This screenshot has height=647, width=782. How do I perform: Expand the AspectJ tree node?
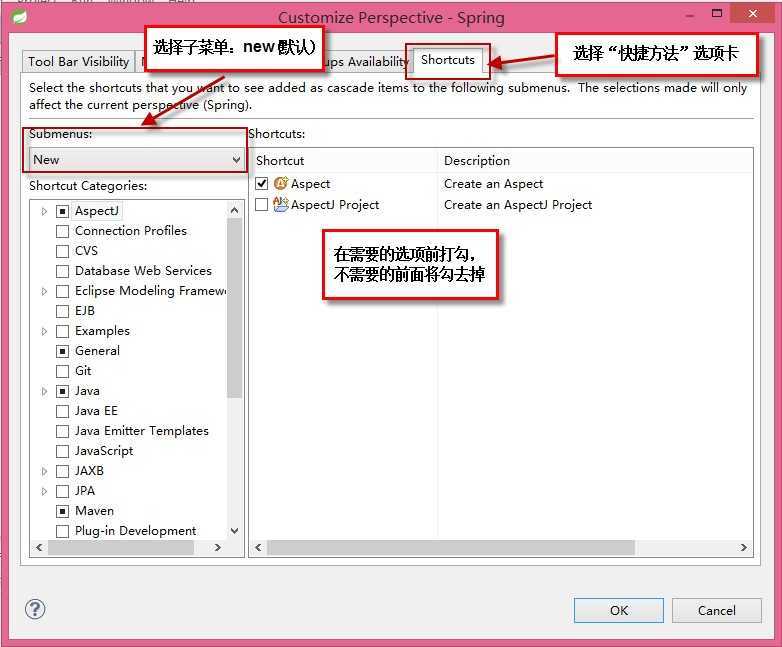(x=44, y=212)
